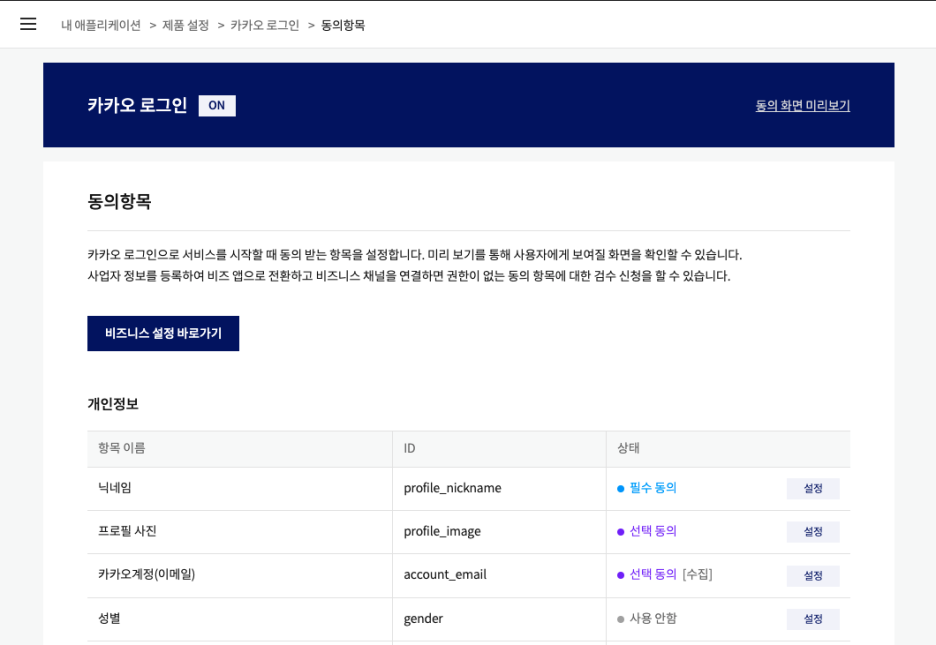Click 개인정보 section heading
The height and width of the screenshot is (645, 936).
point(113,404)
